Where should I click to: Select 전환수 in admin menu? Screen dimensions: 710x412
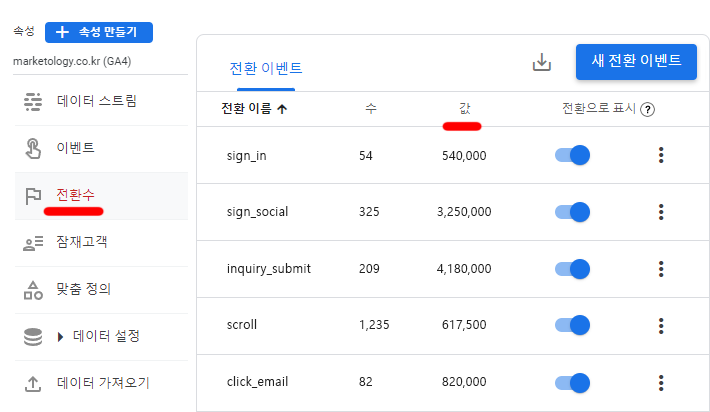click(x=75, y=195)
